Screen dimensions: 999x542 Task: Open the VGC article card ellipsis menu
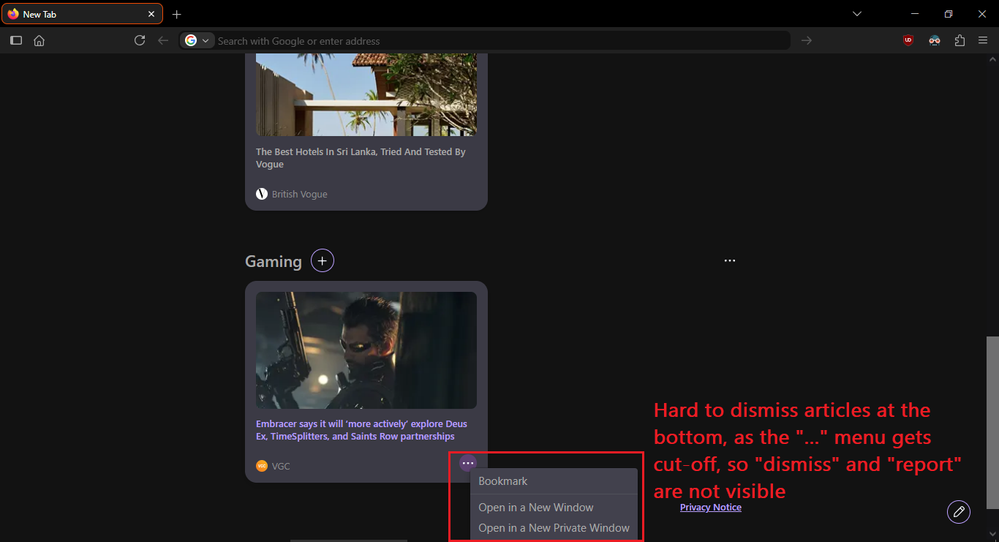468,463
